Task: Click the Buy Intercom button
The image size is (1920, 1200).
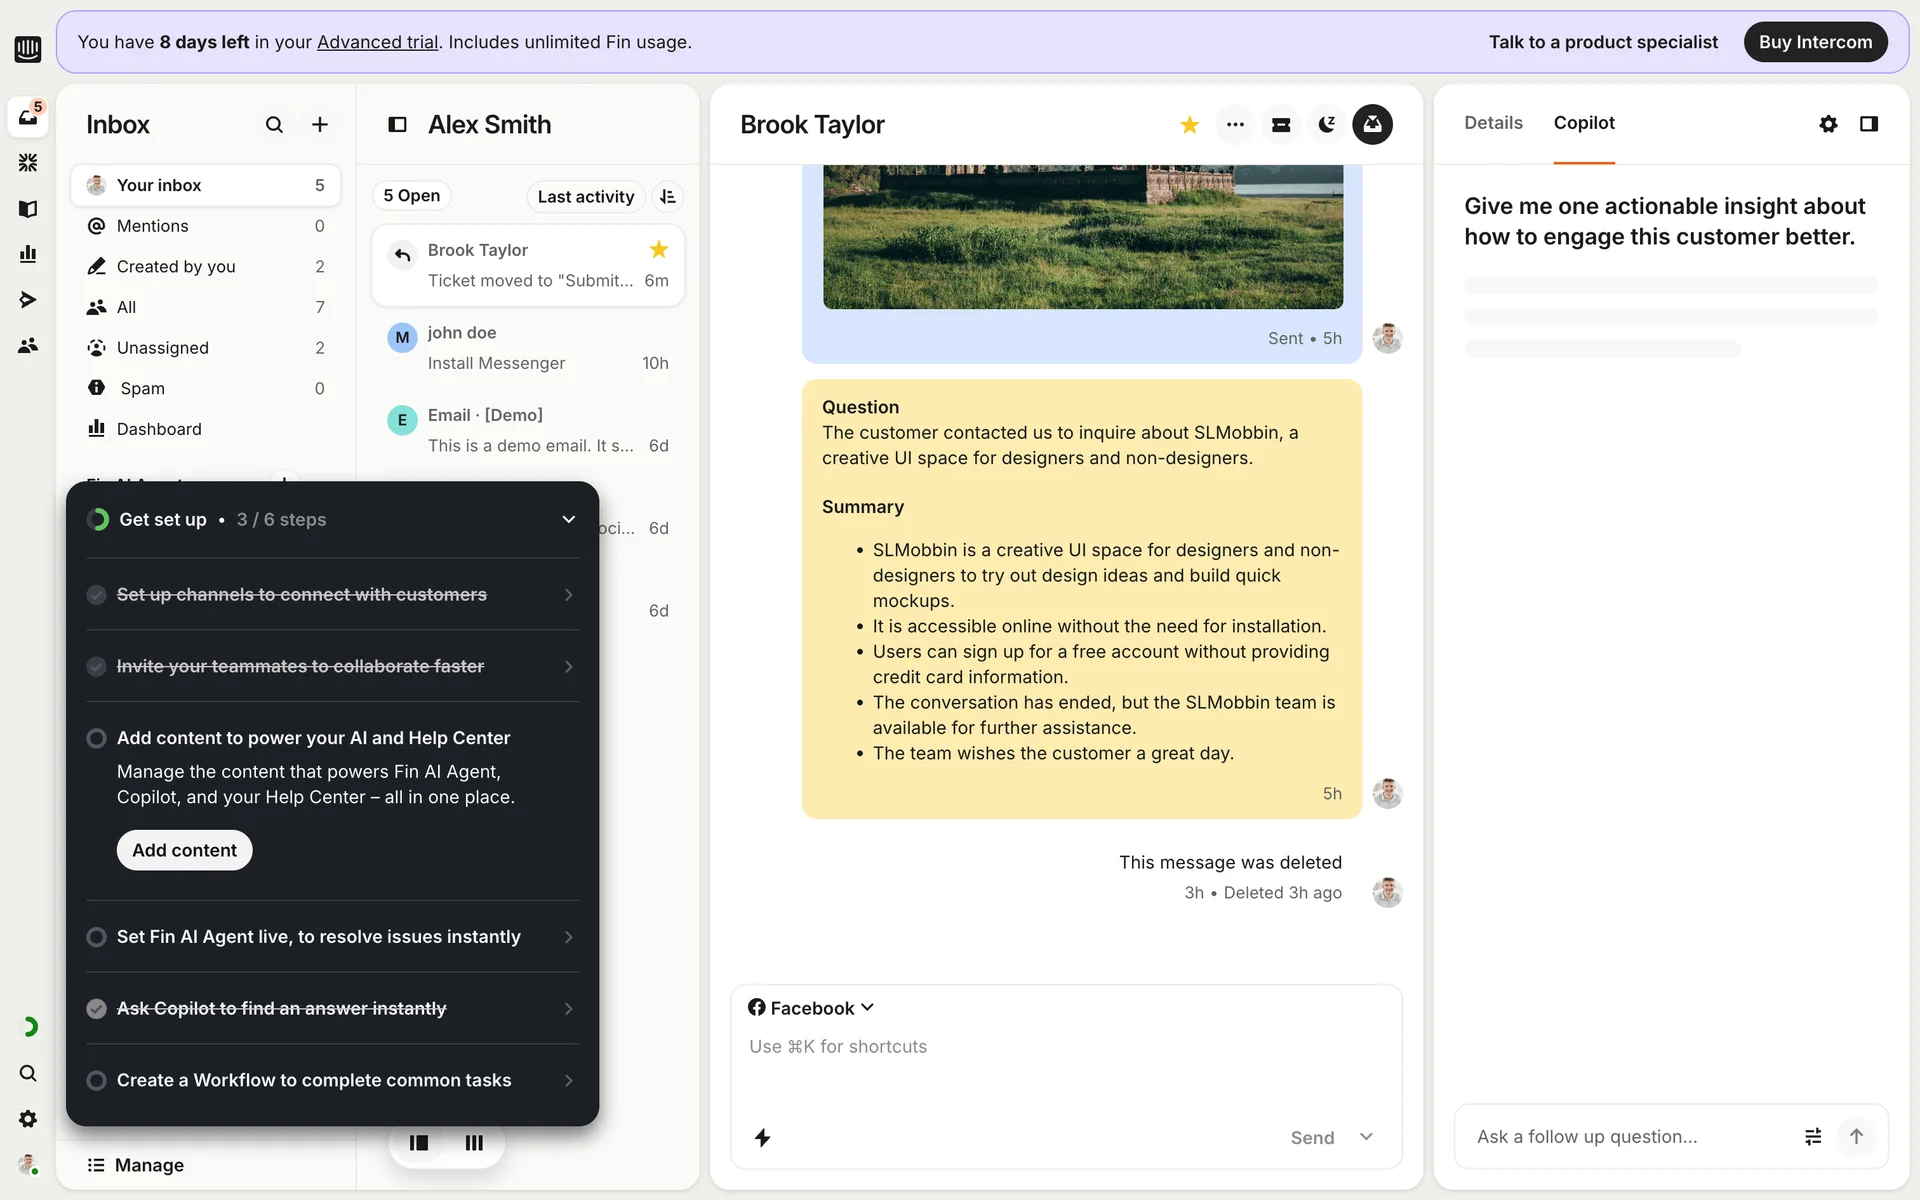Action: [x=1815, y=42]
